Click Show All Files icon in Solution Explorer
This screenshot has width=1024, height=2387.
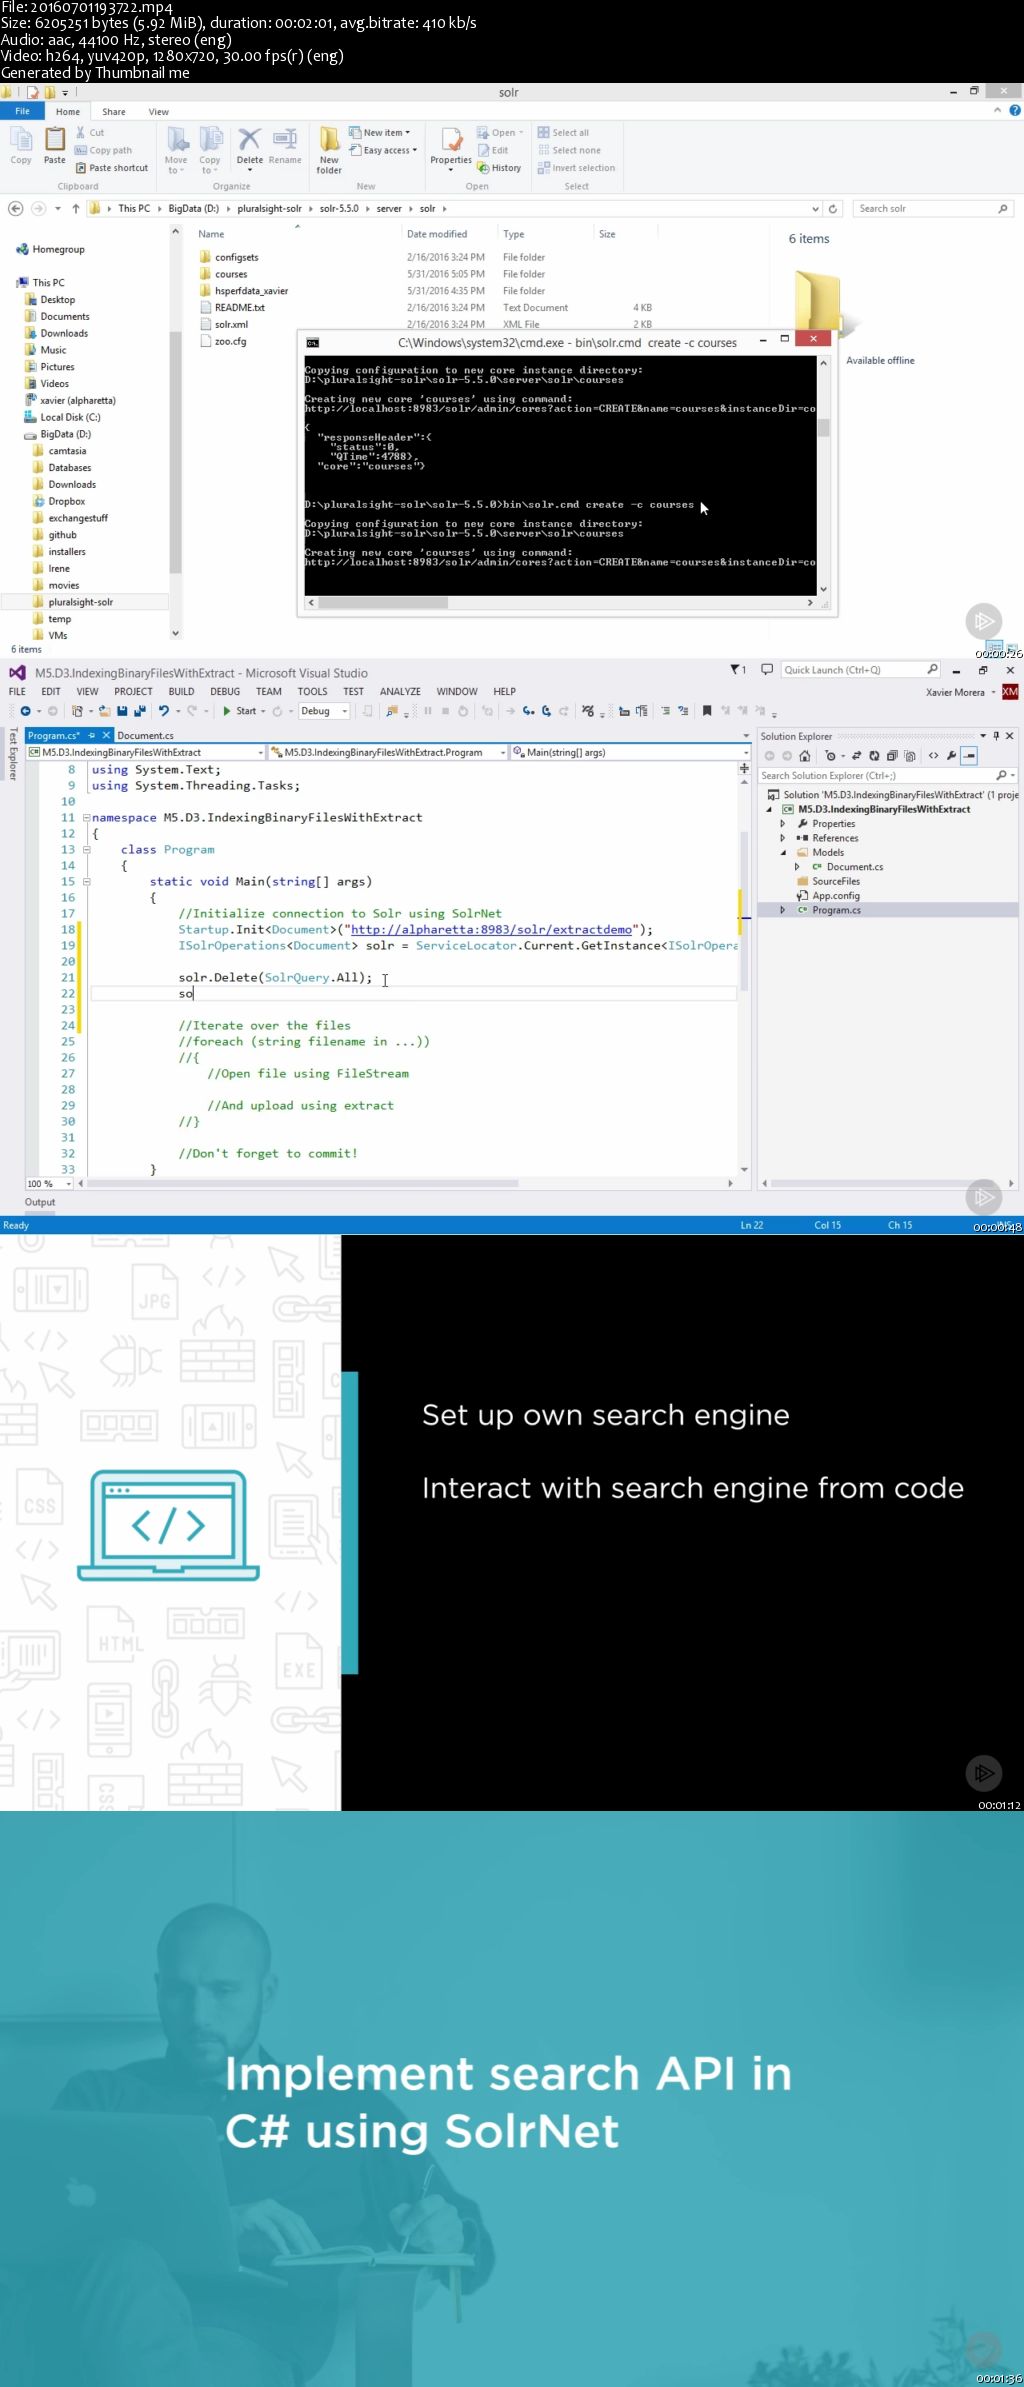click(x=910, y=756)
